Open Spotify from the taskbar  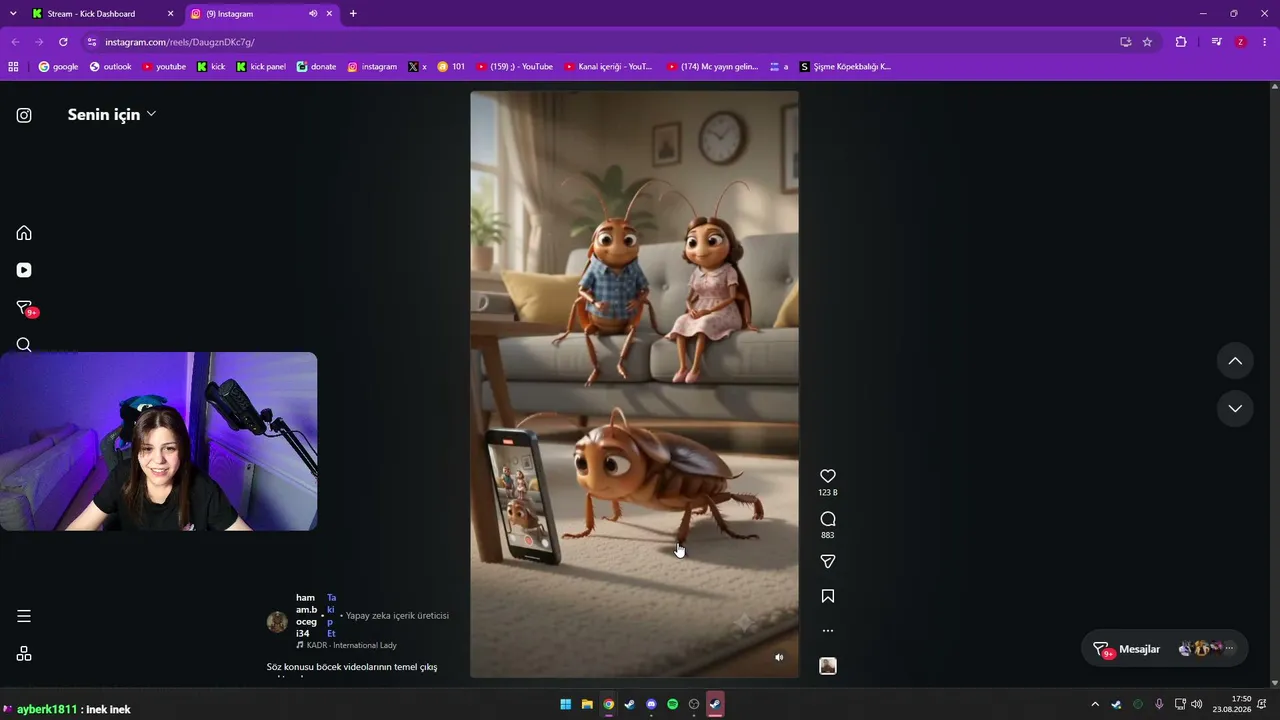[672, 704]
